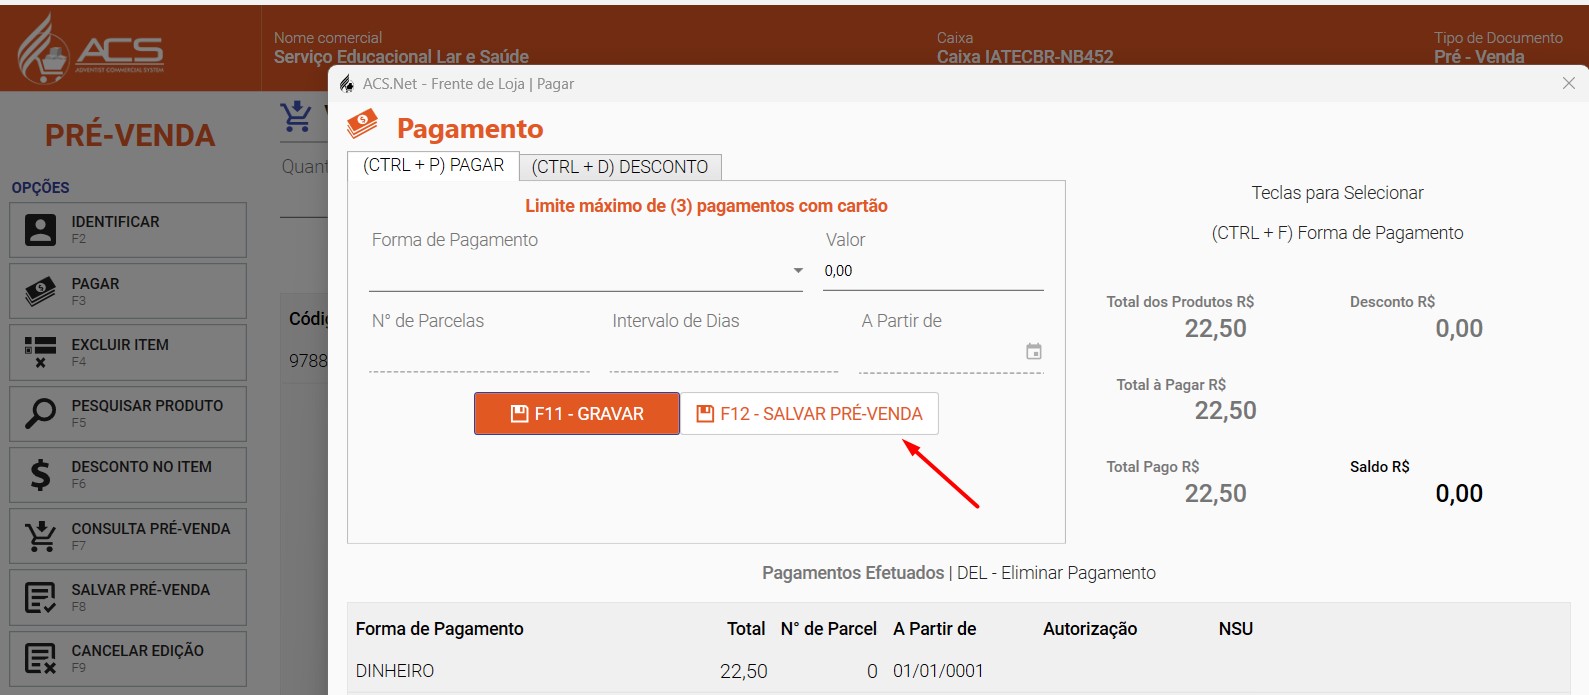Click the (CTRL + F) Forma de Pagamento hint
This screenshot has height=695, width=1589.
click(1337, 233)
